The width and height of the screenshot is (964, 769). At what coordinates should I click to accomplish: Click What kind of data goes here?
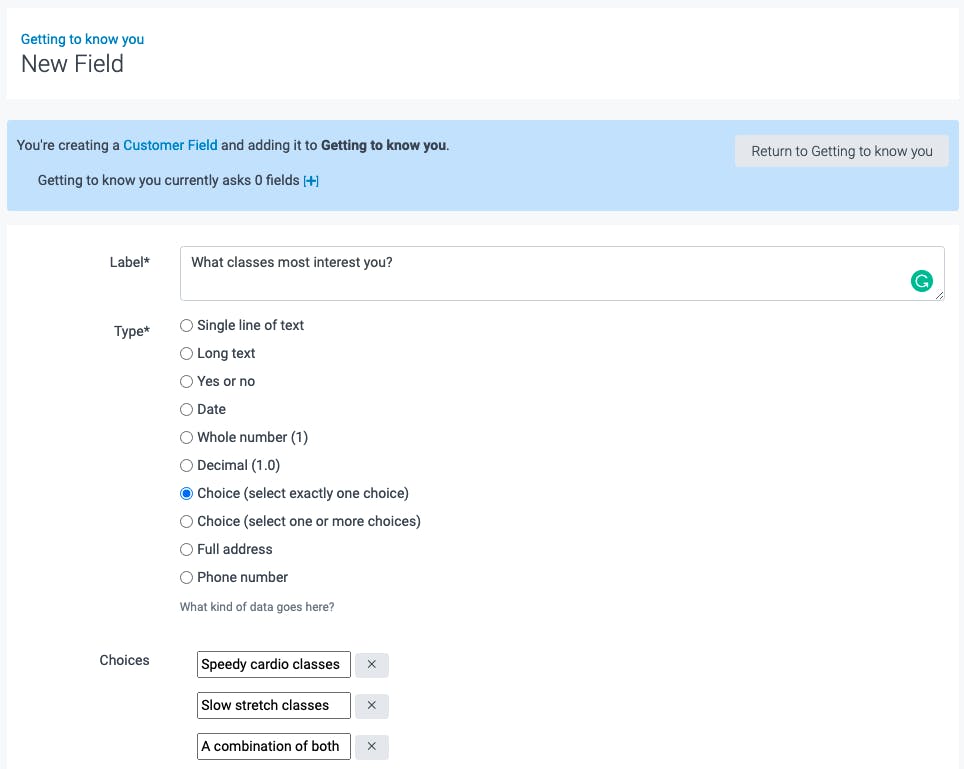[x=257, y=607]
